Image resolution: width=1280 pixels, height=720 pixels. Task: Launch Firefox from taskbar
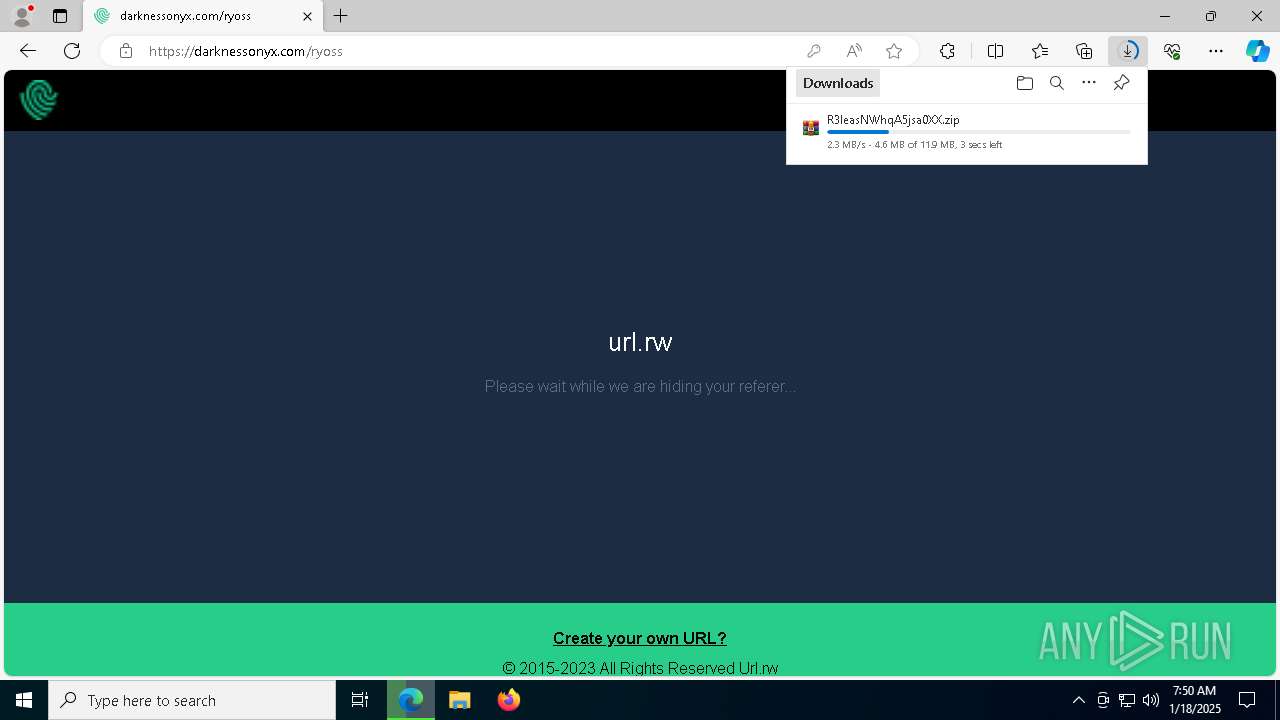(x=509, y=700)
